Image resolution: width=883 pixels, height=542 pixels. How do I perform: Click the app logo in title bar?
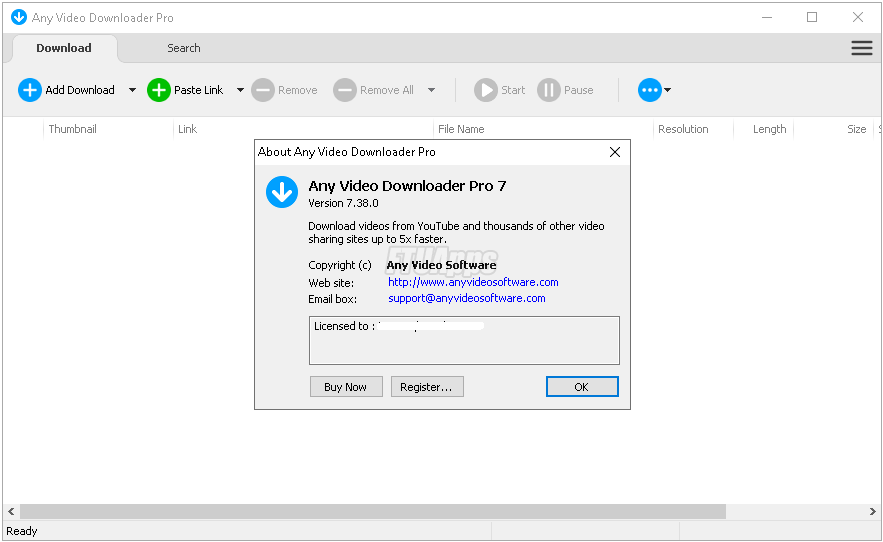pos(19,17)
